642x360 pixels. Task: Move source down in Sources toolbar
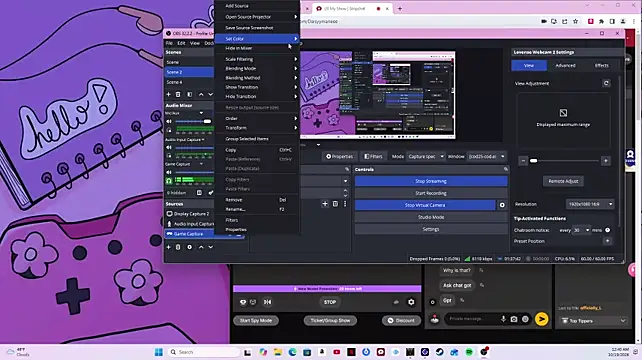tap(210, 247)
